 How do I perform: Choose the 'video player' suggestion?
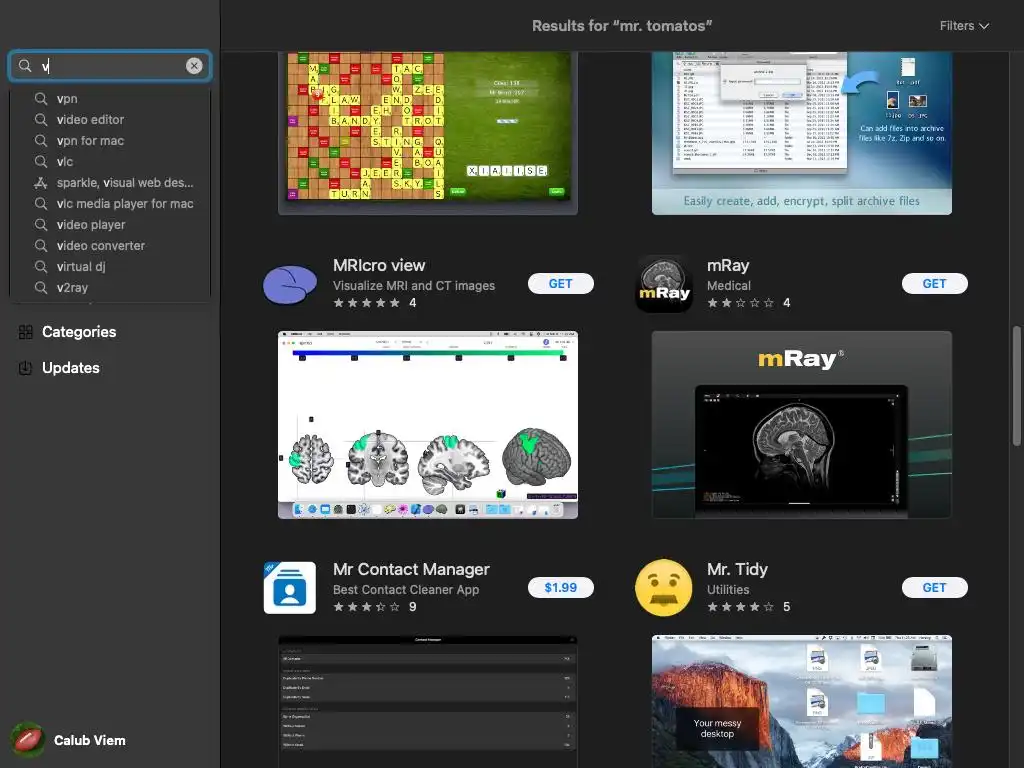[x=110, y=224]
